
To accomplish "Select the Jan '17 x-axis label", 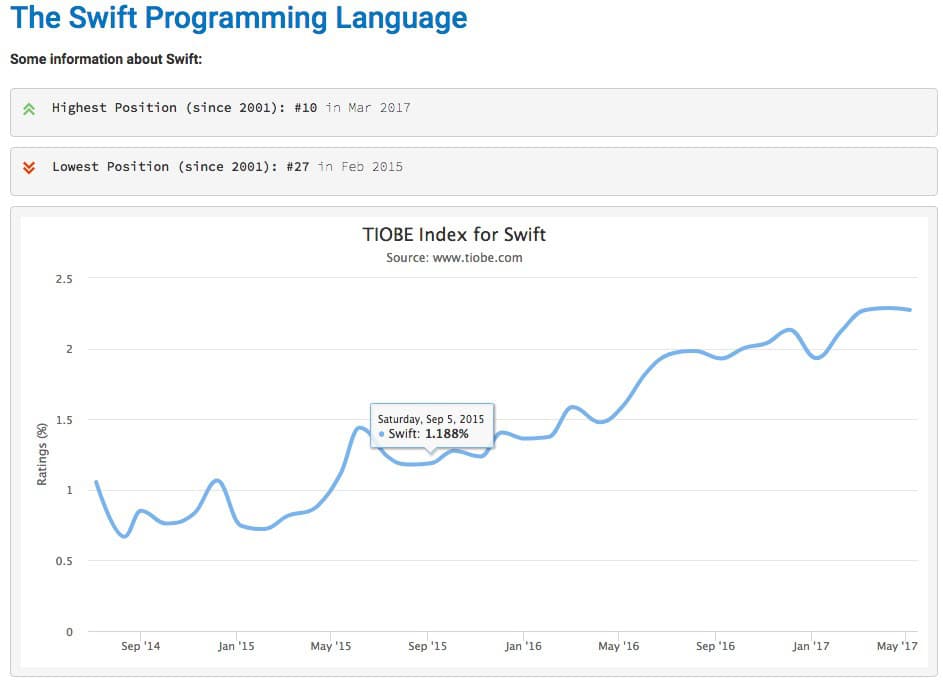I will (x=811, y=646).
